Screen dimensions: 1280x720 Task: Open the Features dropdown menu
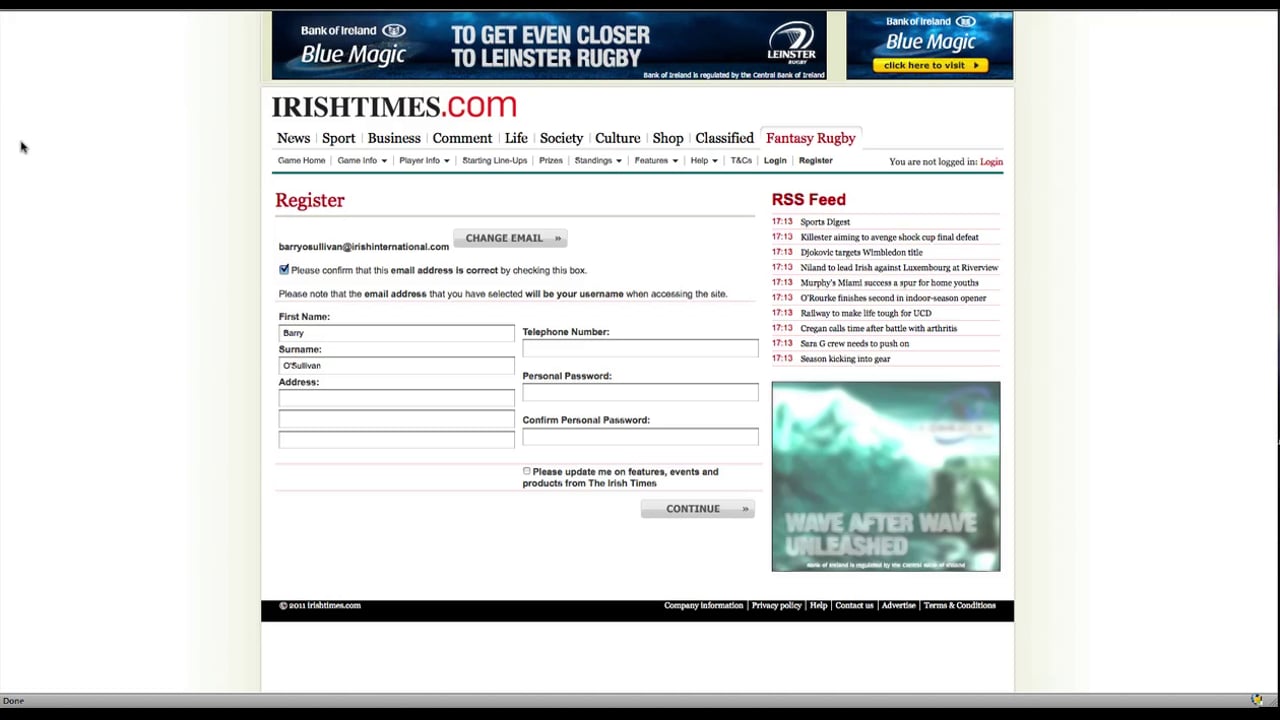point(656,160)
